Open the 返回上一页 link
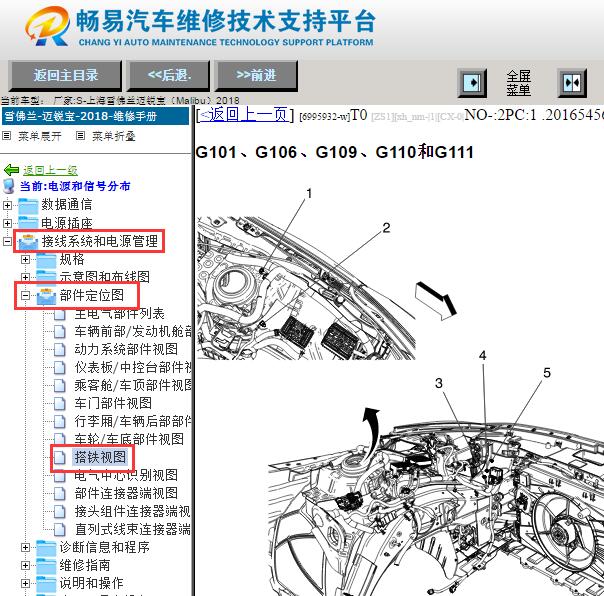The height and width of the screenshot is (596, 604). coord(245,115)
